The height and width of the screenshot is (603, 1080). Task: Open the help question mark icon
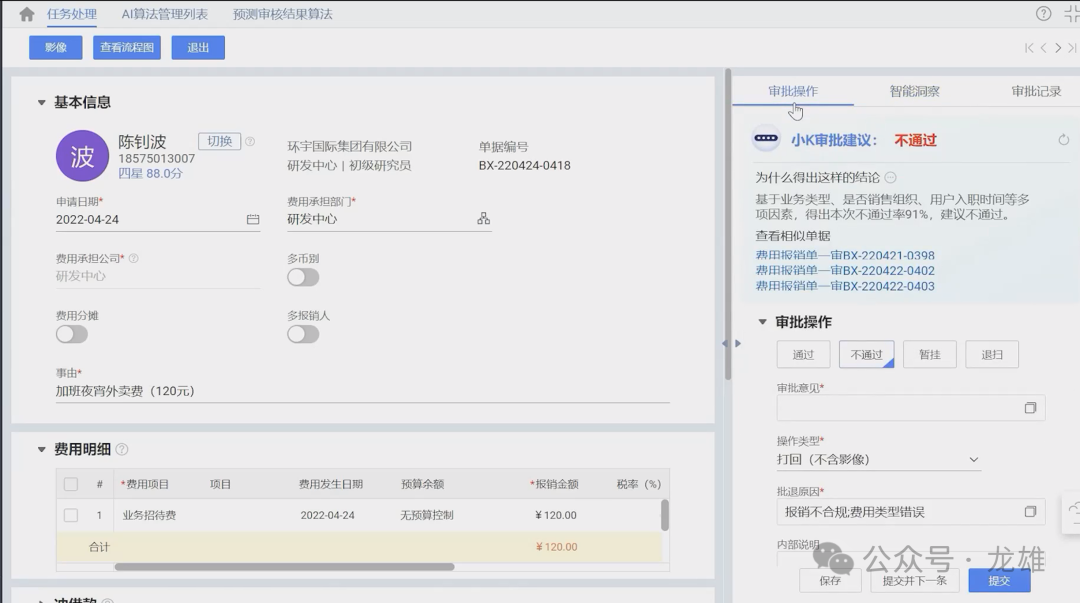1043,14
